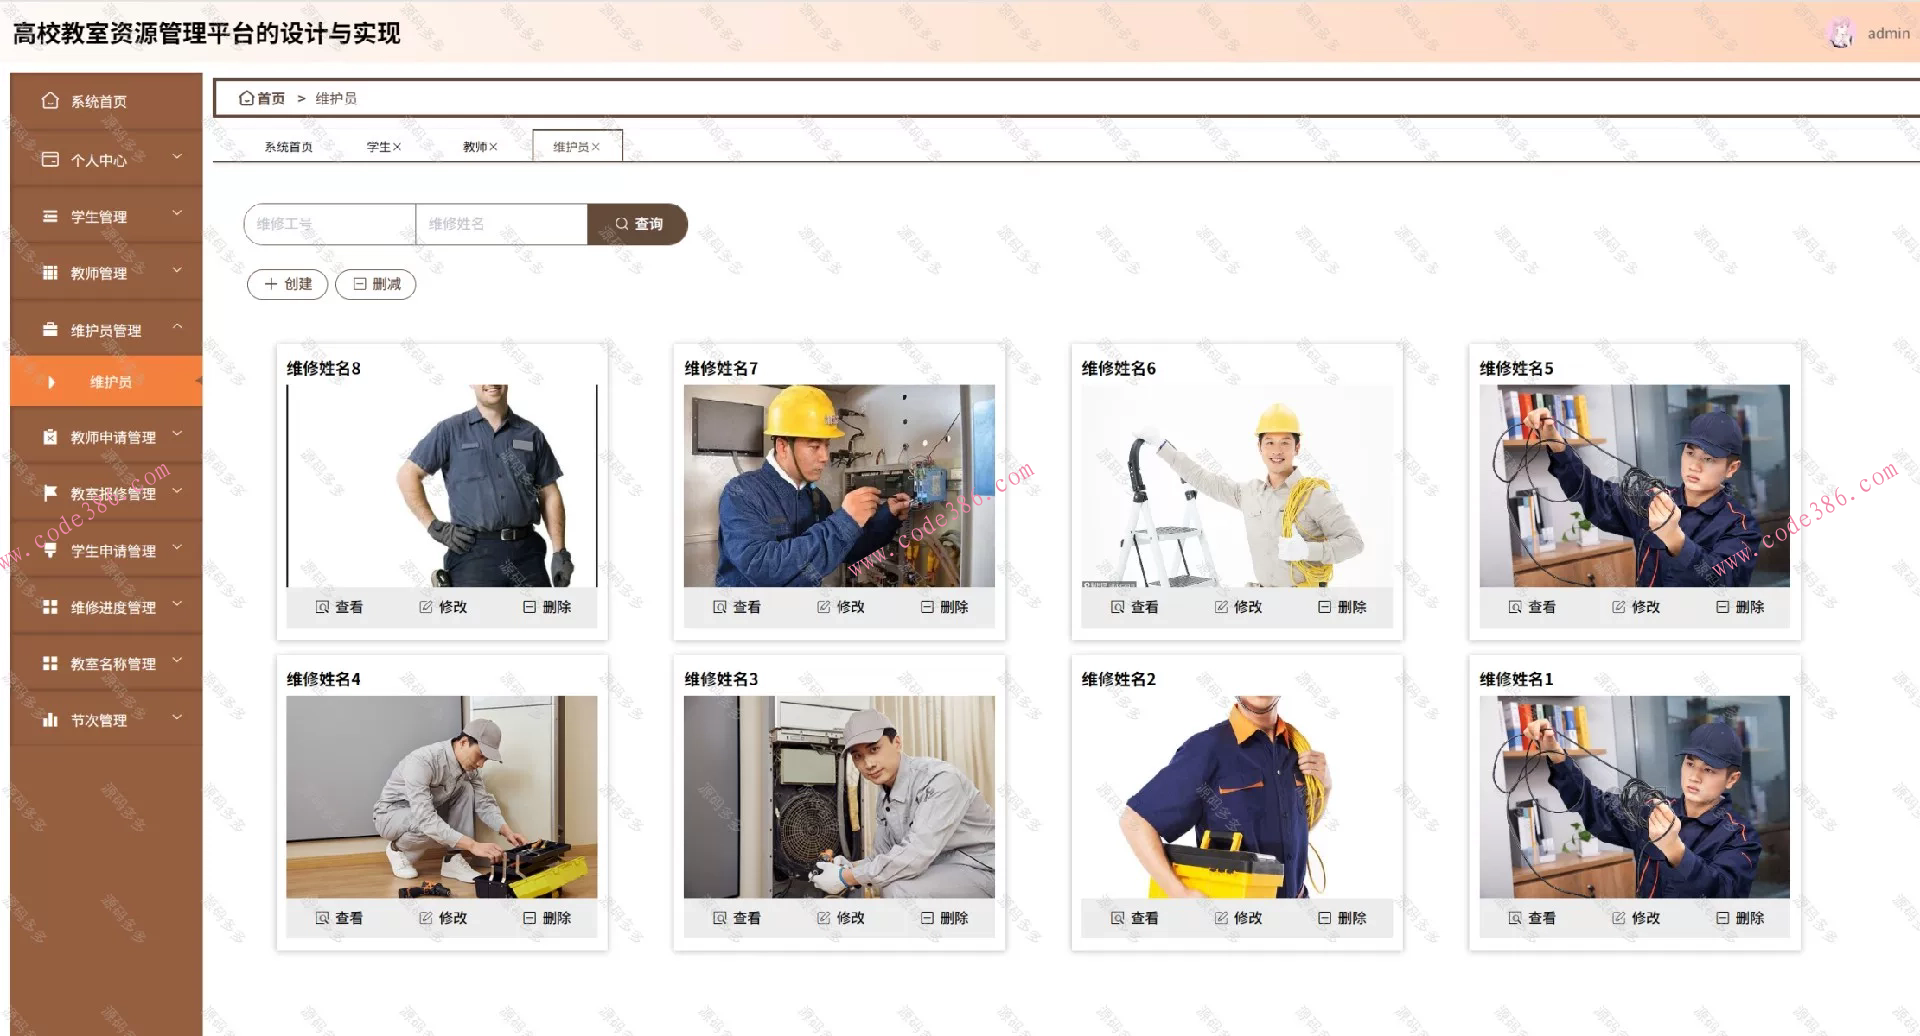Click the 查询 search button
This screenshot has height=1036, width=1920.
point(638,224)
